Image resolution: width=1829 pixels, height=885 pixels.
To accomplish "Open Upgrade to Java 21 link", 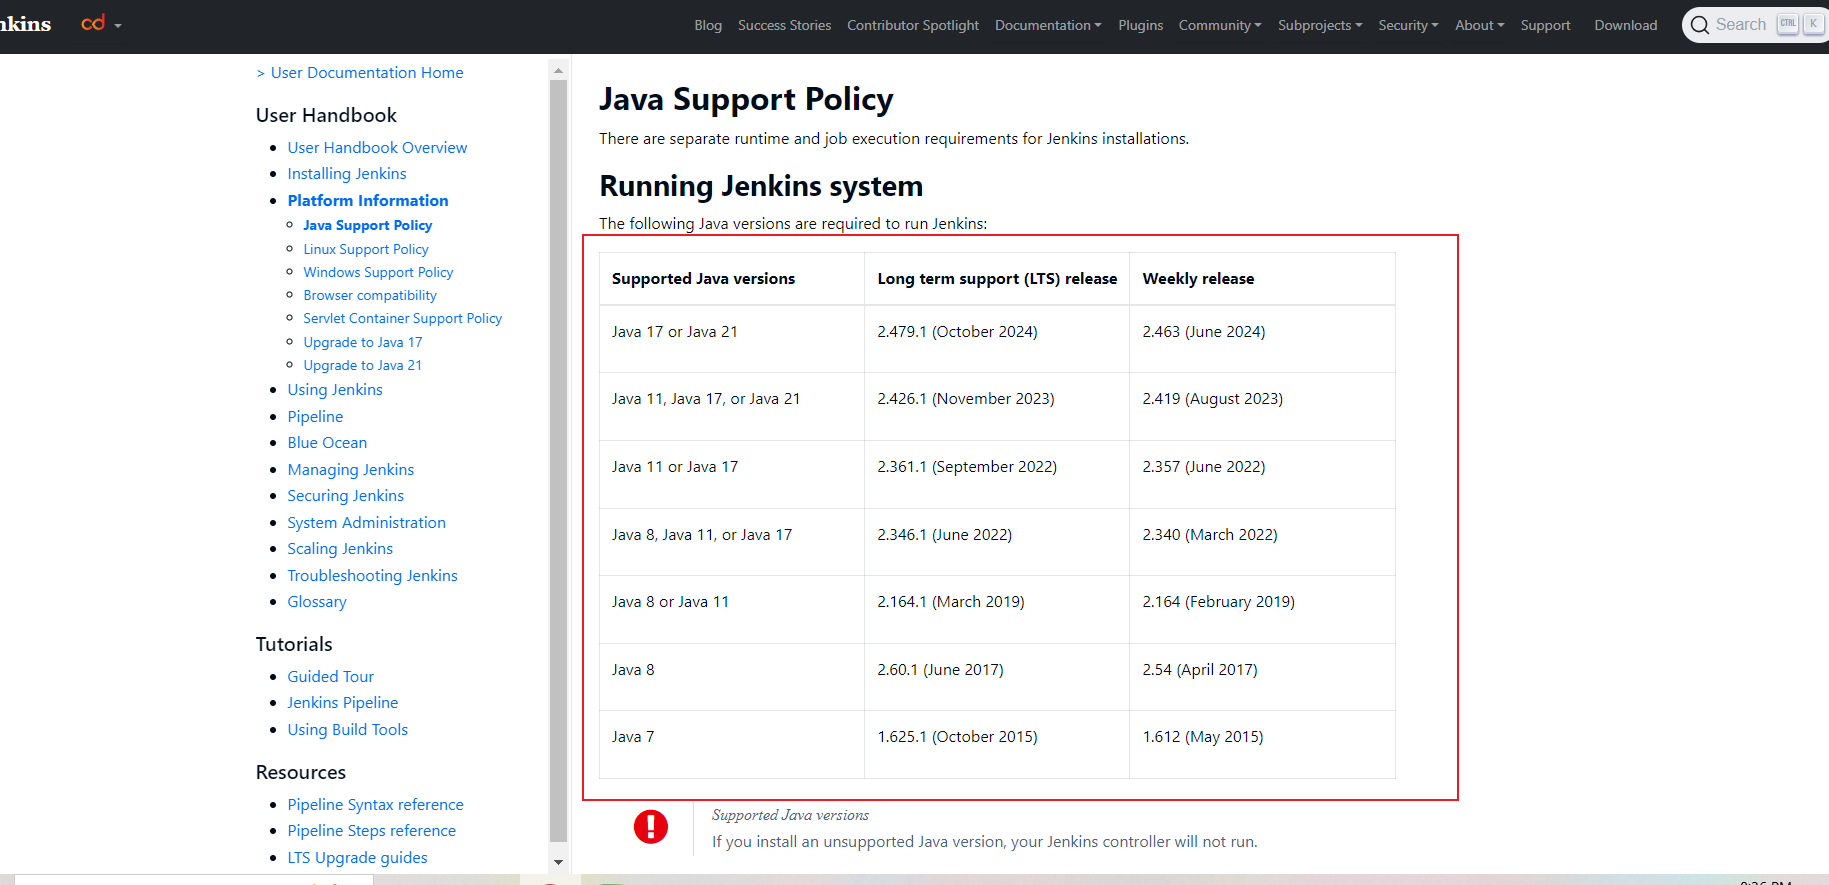I will 363,365.
